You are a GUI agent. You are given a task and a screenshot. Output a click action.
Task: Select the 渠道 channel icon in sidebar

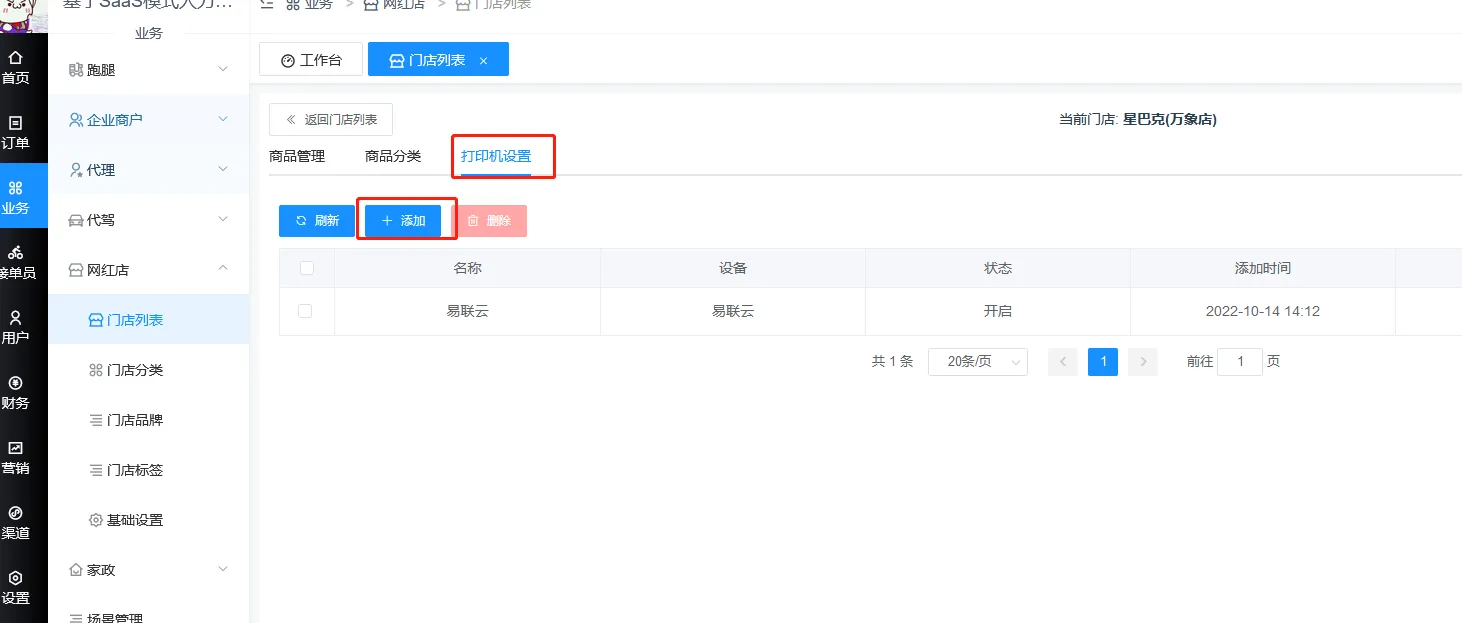tap(15, 513)
